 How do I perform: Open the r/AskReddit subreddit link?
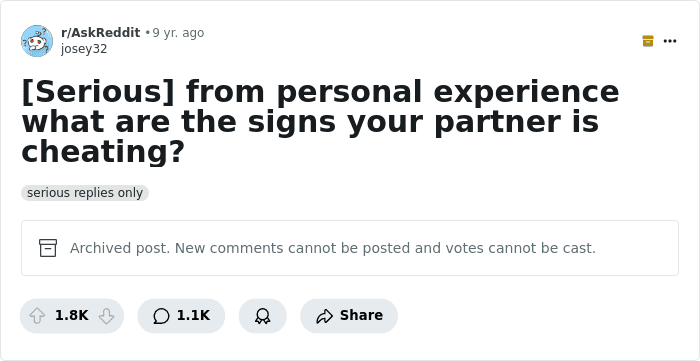(100, 33)
